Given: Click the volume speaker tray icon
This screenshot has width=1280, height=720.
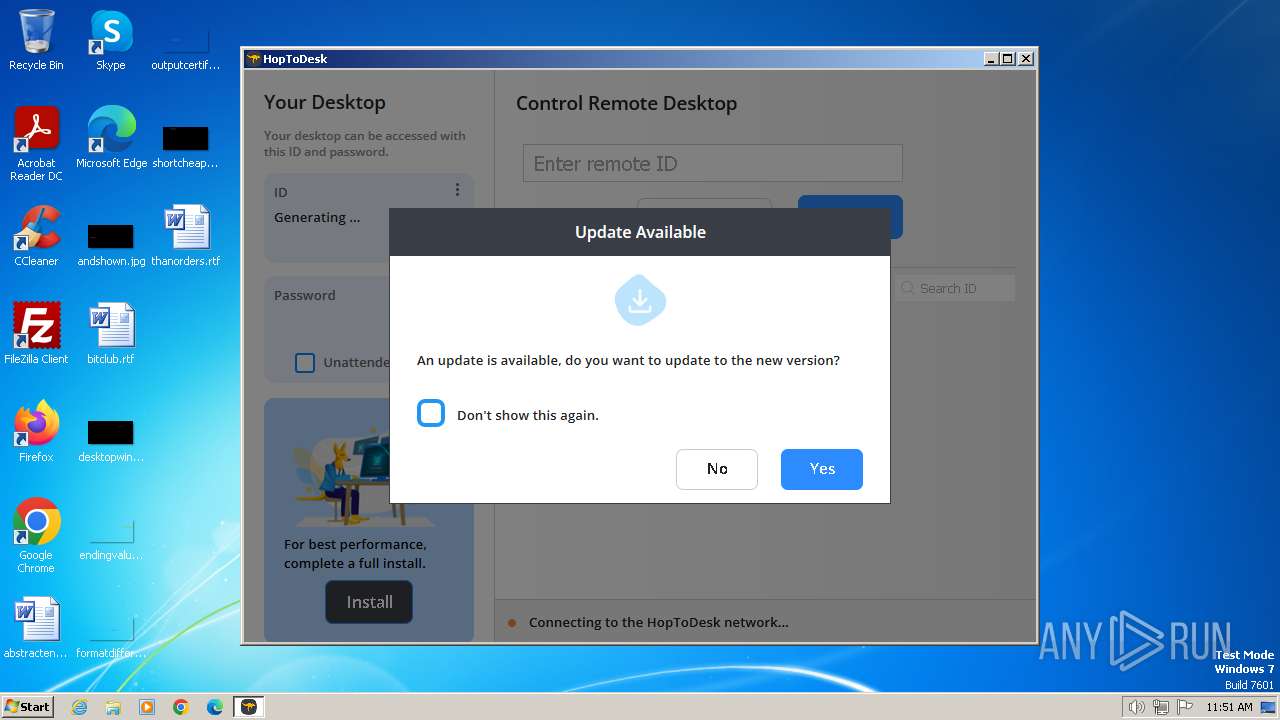Looking at the screenshot, I should pos(1137,707).
